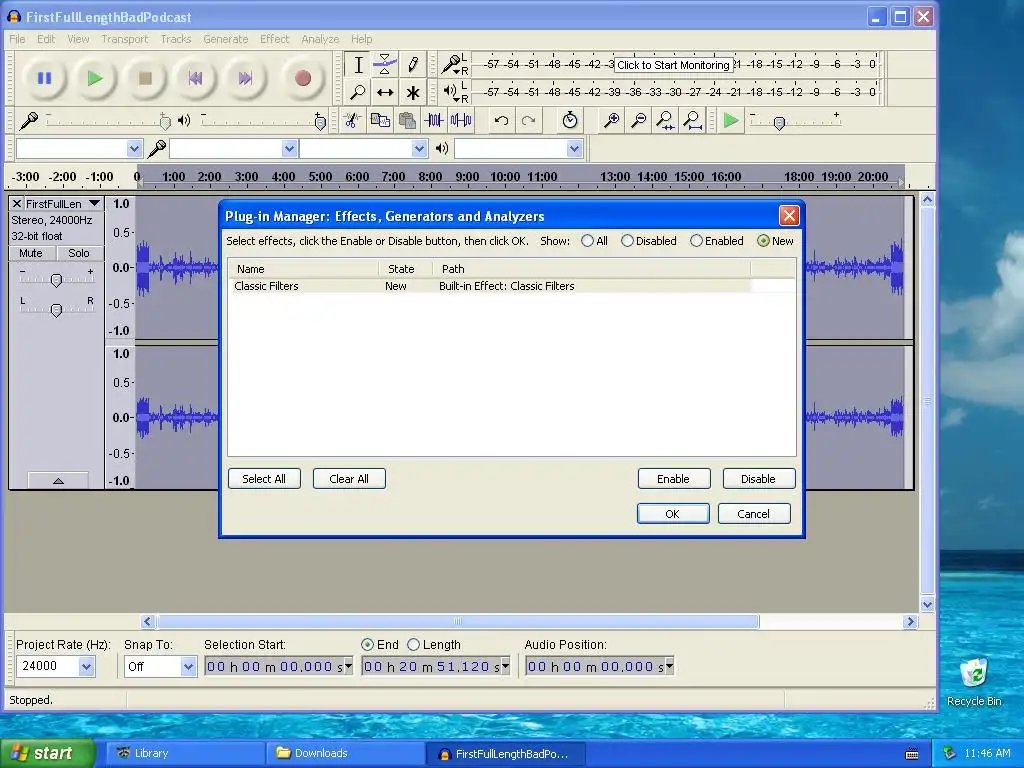Select the Selection (I-beam) tool
This screenshot has height=768, width=1024.
[358, 65]
